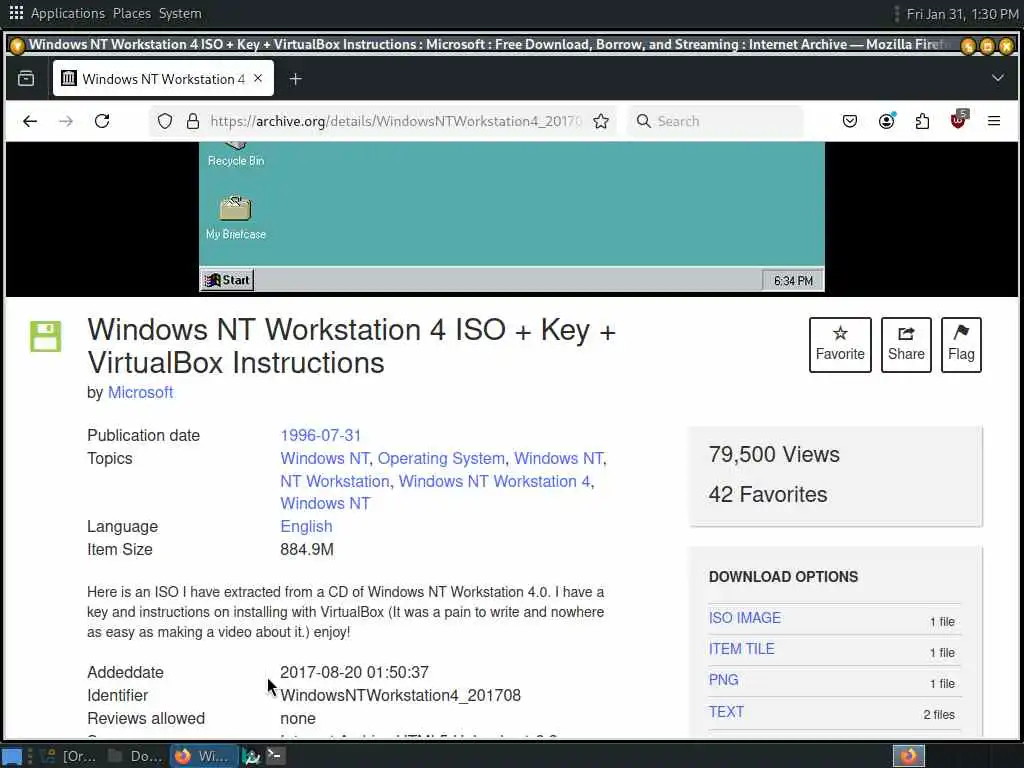Screen dimensions: 1024x768
Task: Click the green floppy disk software icon
Action: [46, 336]
